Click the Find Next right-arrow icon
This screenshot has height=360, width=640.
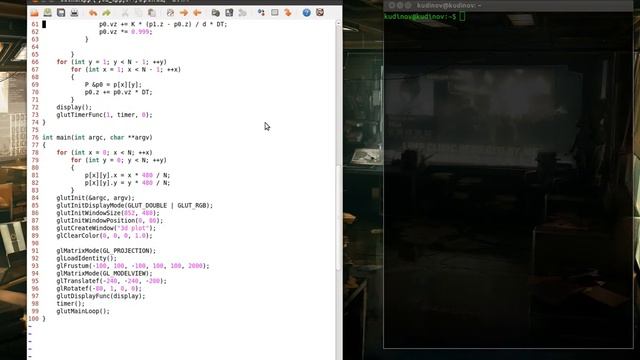click(x=184, y=13)
